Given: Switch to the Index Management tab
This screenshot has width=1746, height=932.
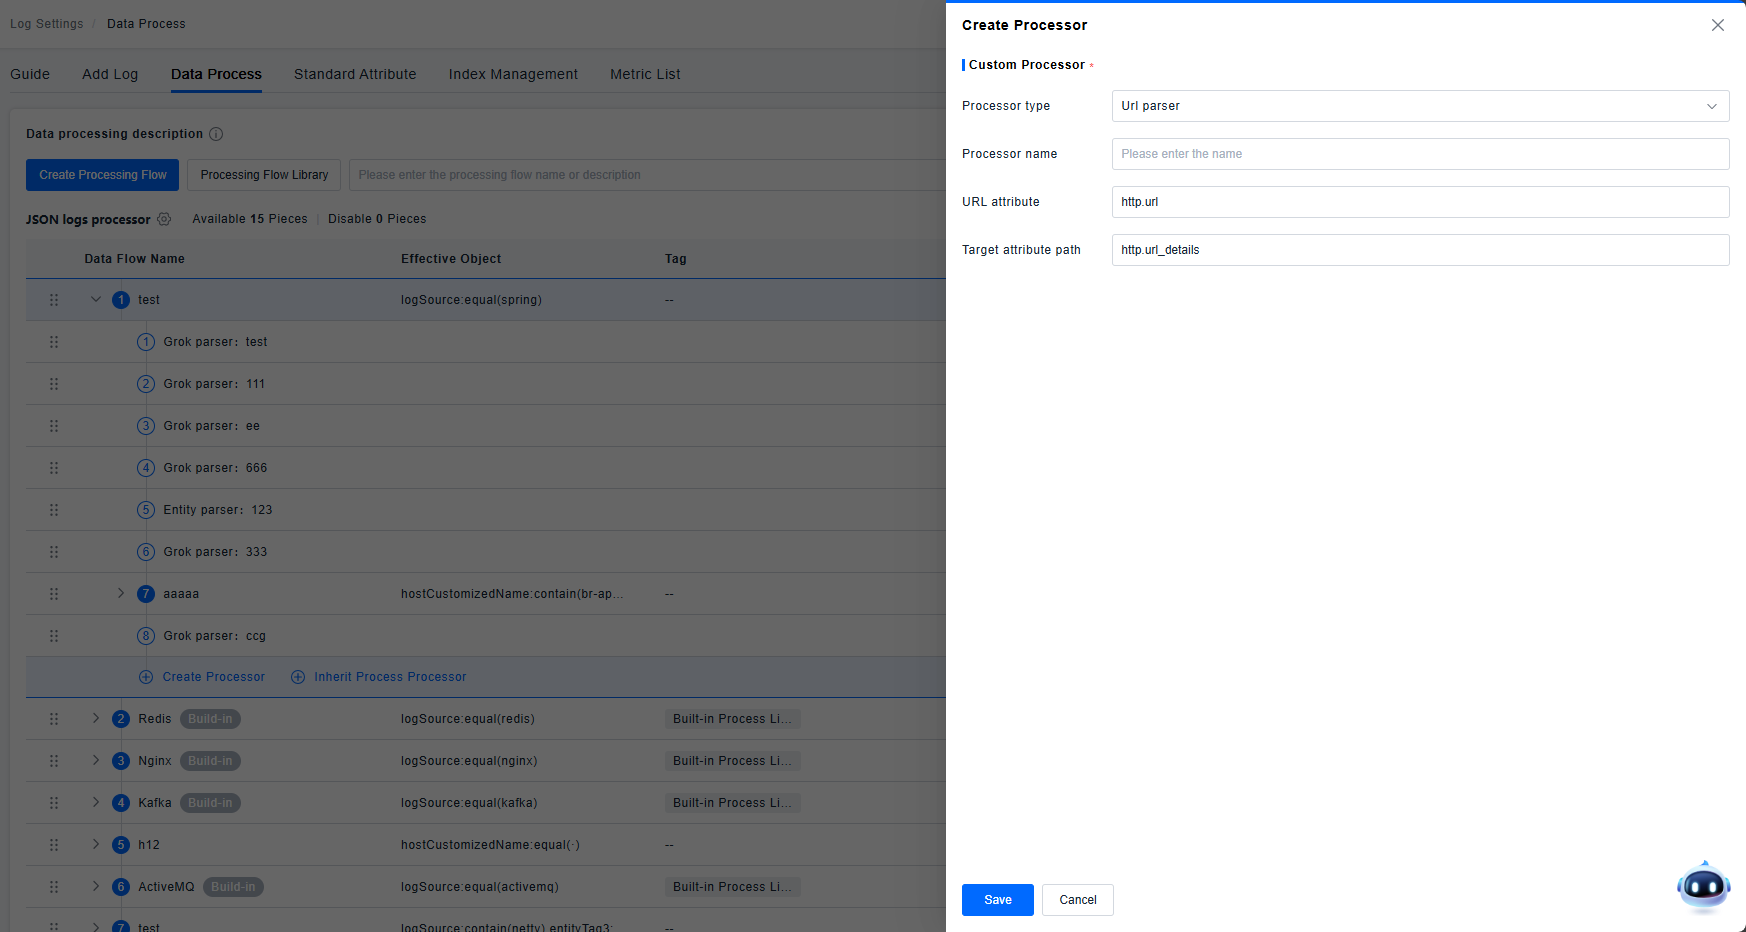Looking at the screenshot, I should (x=513, y=74).
